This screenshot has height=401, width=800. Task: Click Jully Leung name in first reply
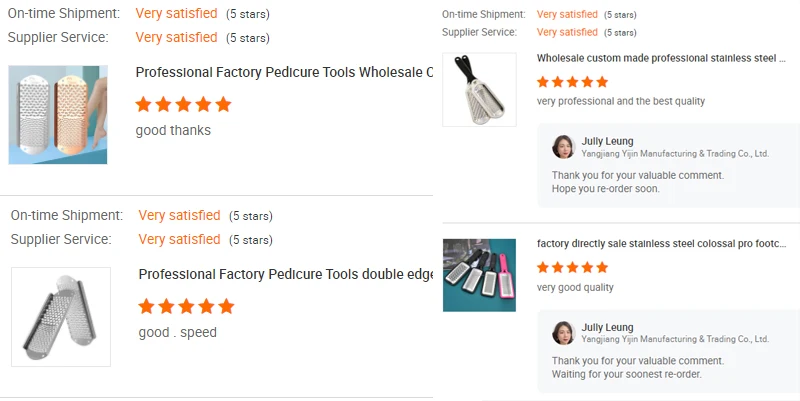pos(606,141)
